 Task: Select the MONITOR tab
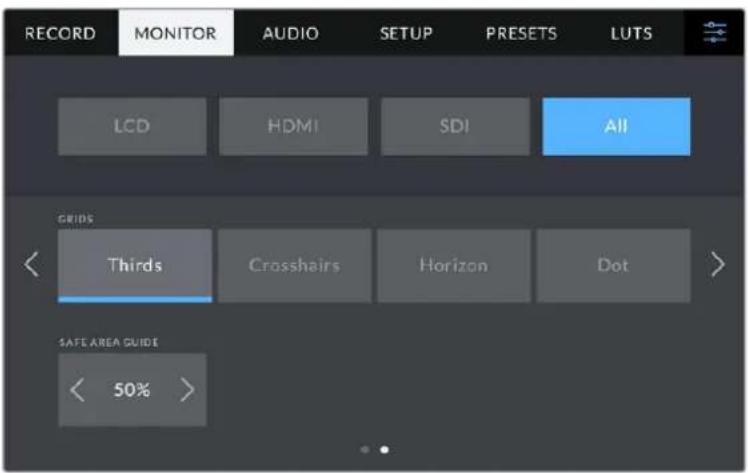(x=176, y=33)
